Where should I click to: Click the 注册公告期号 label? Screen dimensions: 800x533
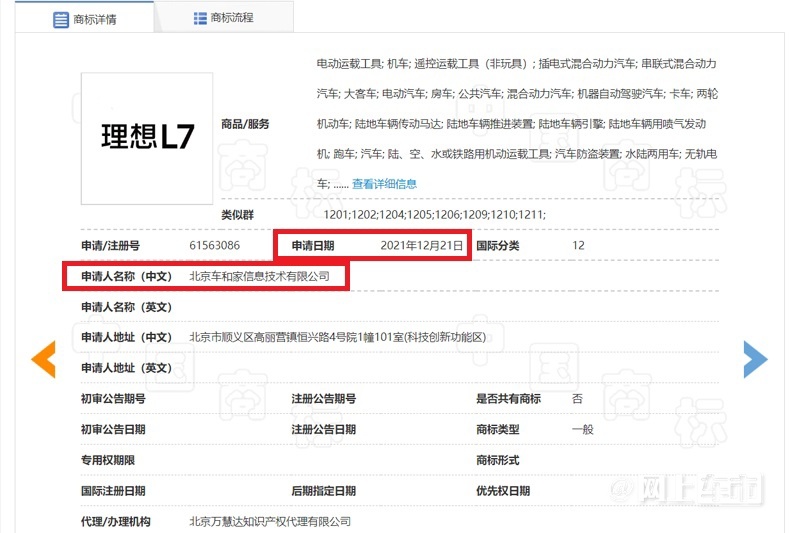point(323,398)
